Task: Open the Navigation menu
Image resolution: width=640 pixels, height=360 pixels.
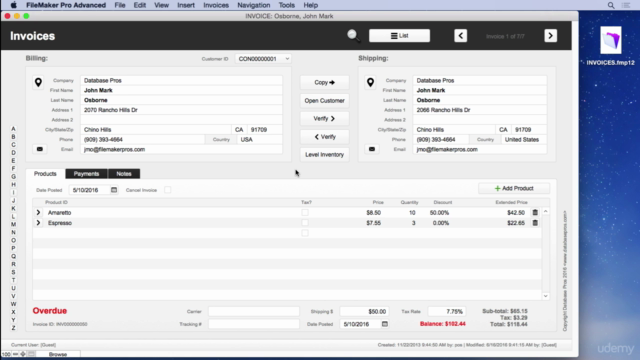Action: click(x=253, y=5)
